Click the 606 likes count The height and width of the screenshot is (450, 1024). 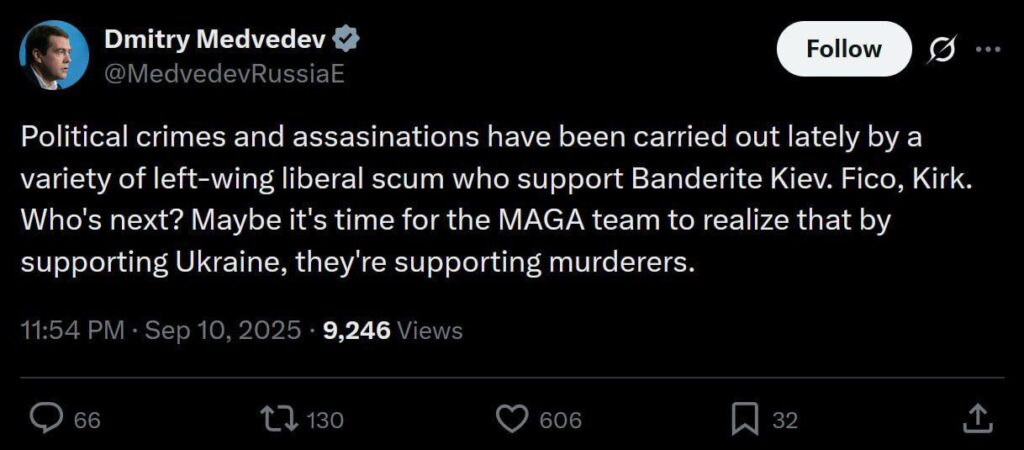[561, 421]
